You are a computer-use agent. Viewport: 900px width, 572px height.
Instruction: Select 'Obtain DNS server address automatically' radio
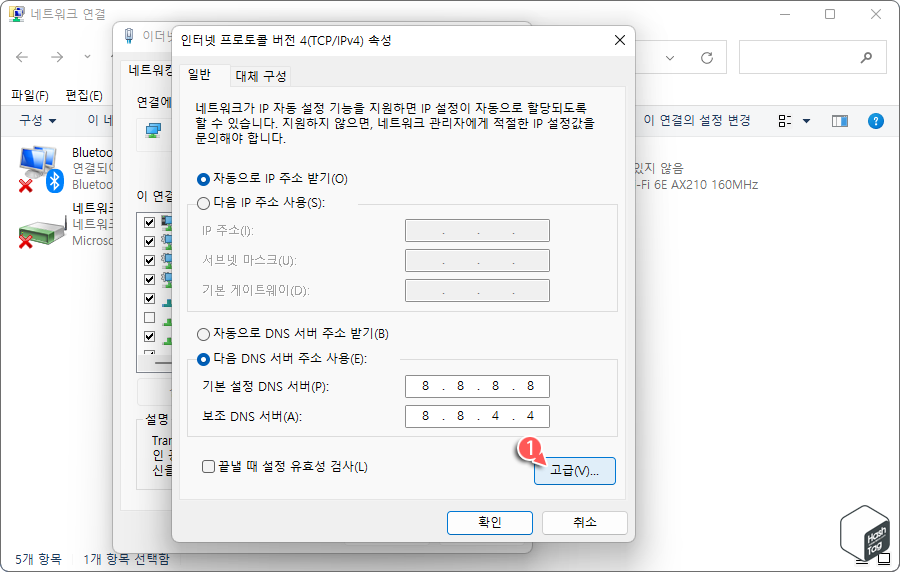203,334
